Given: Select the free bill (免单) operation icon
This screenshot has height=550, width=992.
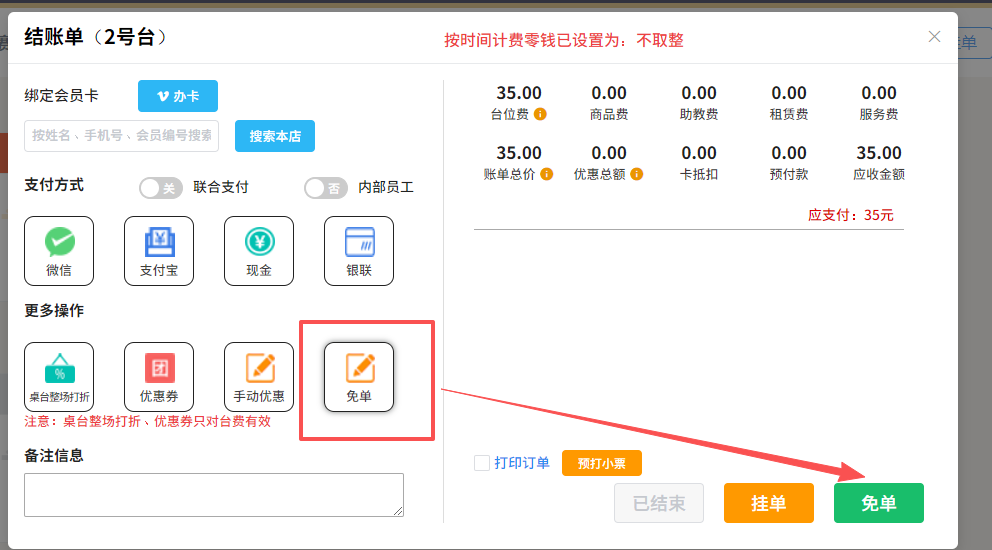Looking at the screenshot, I should click(359, 376).
